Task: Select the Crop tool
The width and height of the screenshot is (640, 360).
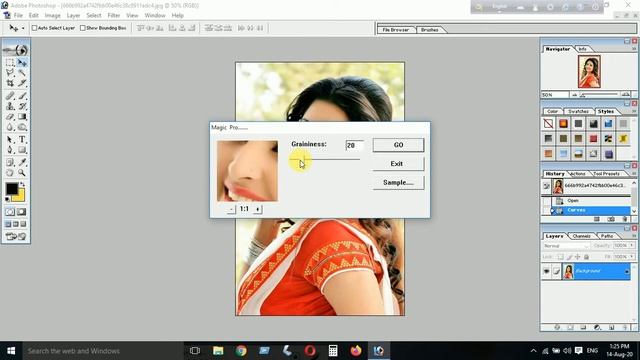Action: tap(10, 83)
